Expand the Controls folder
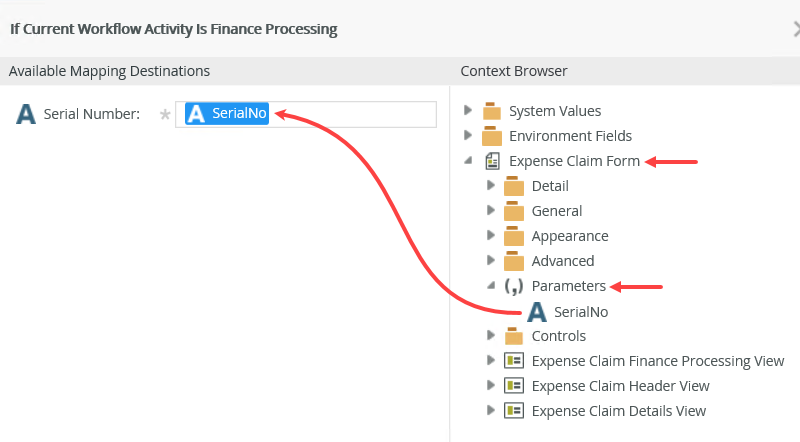The height and width of the screenshot is (442, 800). pos(490,336)
